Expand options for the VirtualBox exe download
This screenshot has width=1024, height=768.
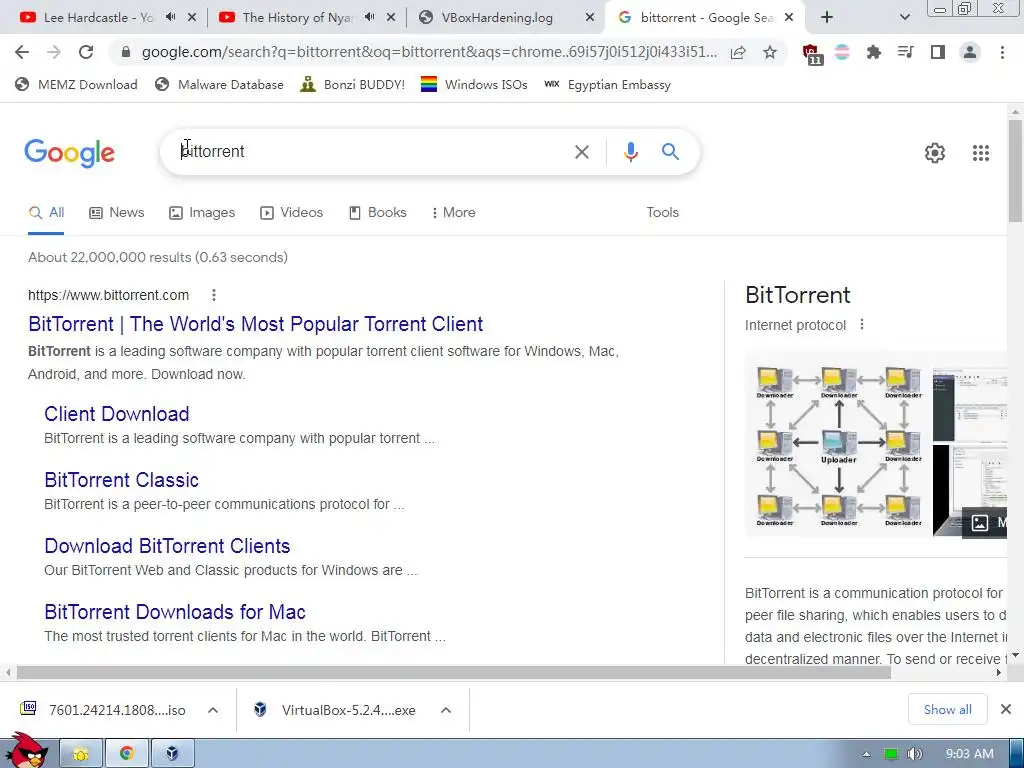446,710
